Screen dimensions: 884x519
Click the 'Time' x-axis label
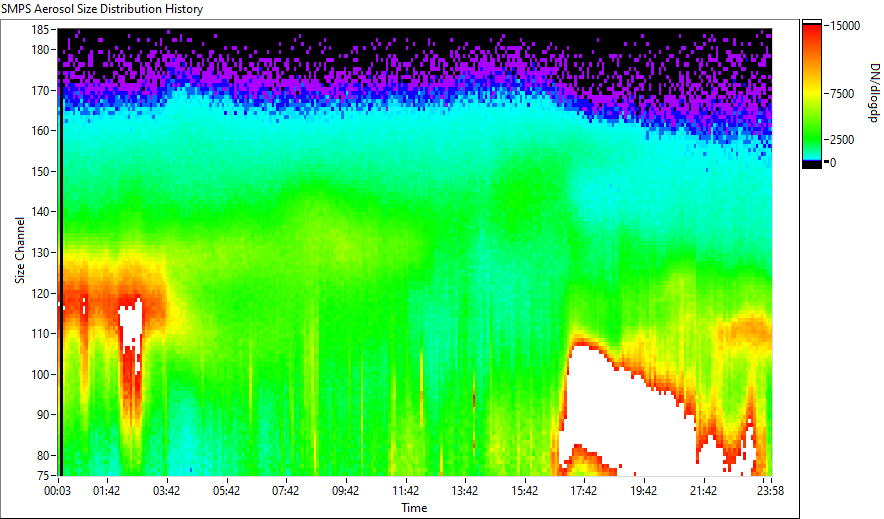[414, 508]
